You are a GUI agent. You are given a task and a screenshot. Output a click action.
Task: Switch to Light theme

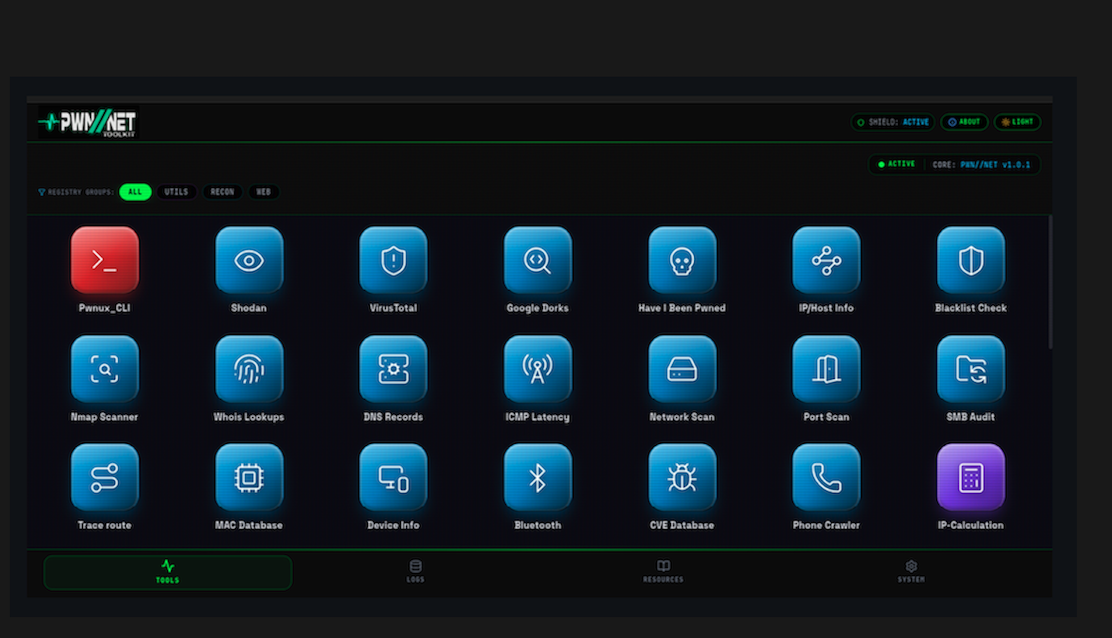[x=1017, y=122]
